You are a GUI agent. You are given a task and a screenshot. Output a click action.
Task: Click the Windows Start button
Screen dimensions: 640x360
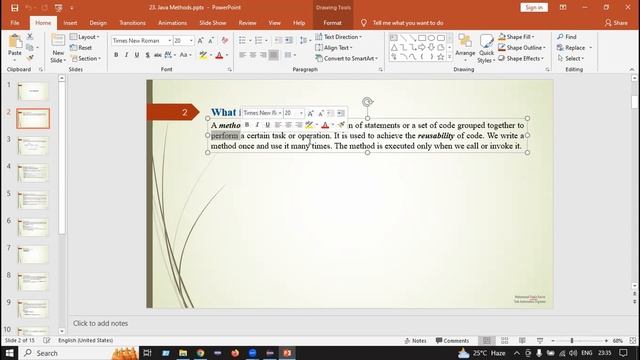pyautogui.click(x=9, y=353)
